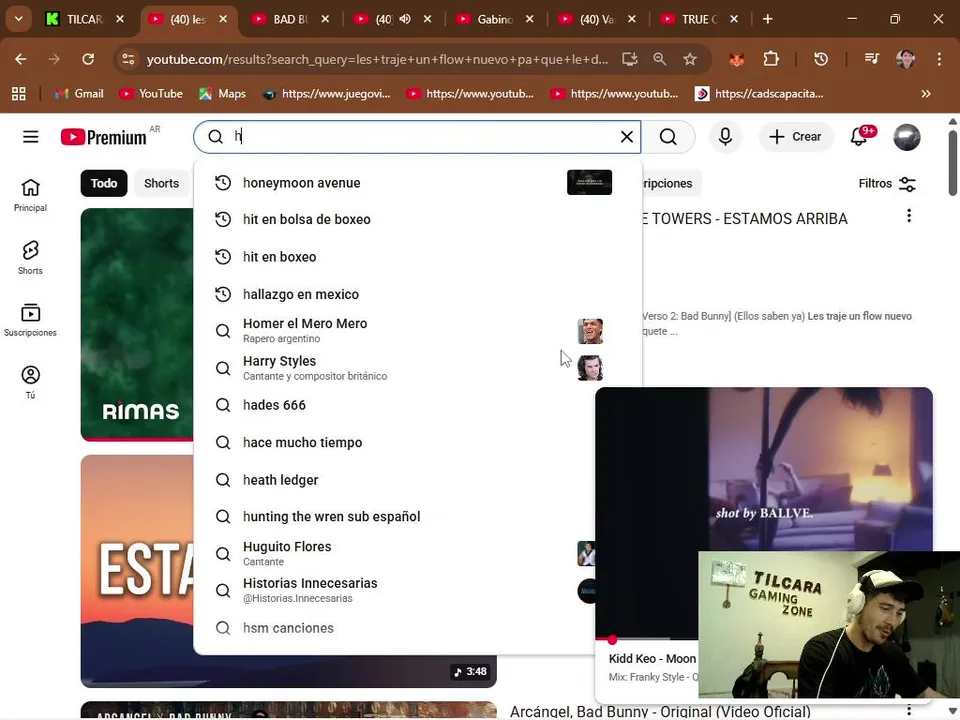Screen dimensions: 960x720
Task: Choose suggestion Harry Styles
Action: click(418, 368)
